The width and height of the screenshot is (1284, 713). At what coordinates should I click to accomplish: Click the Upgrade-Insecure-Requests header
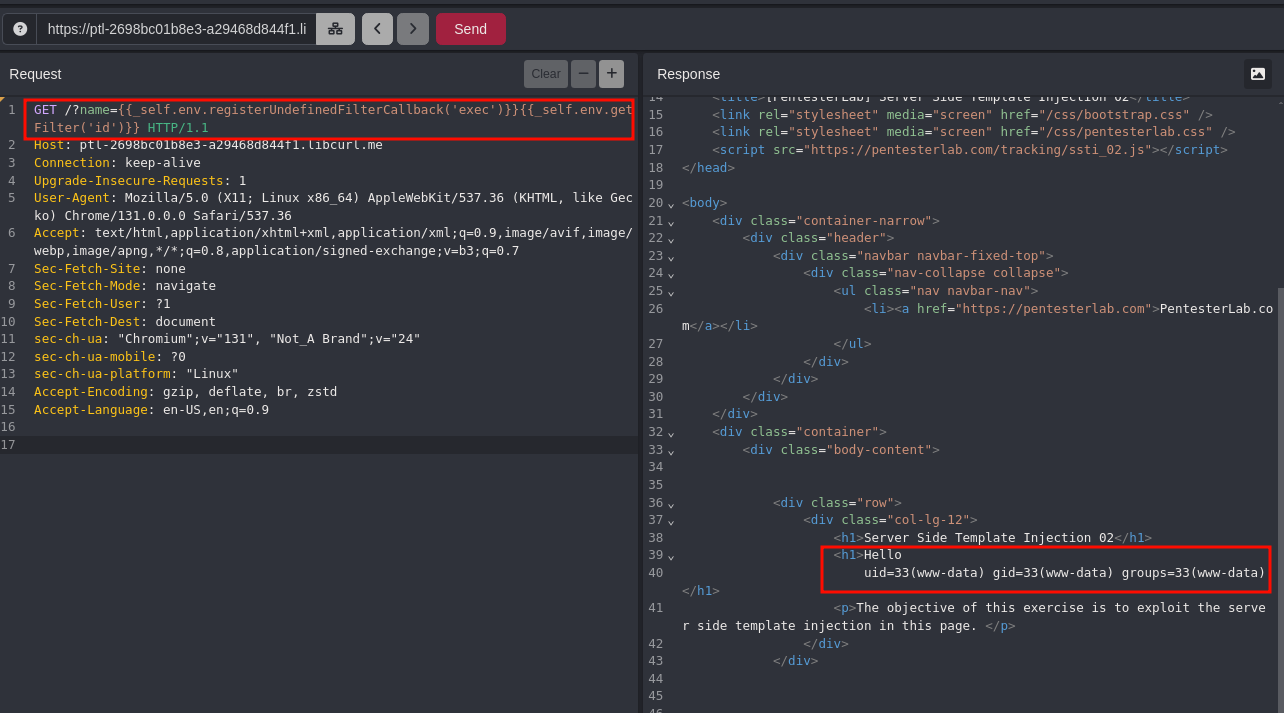140,181
